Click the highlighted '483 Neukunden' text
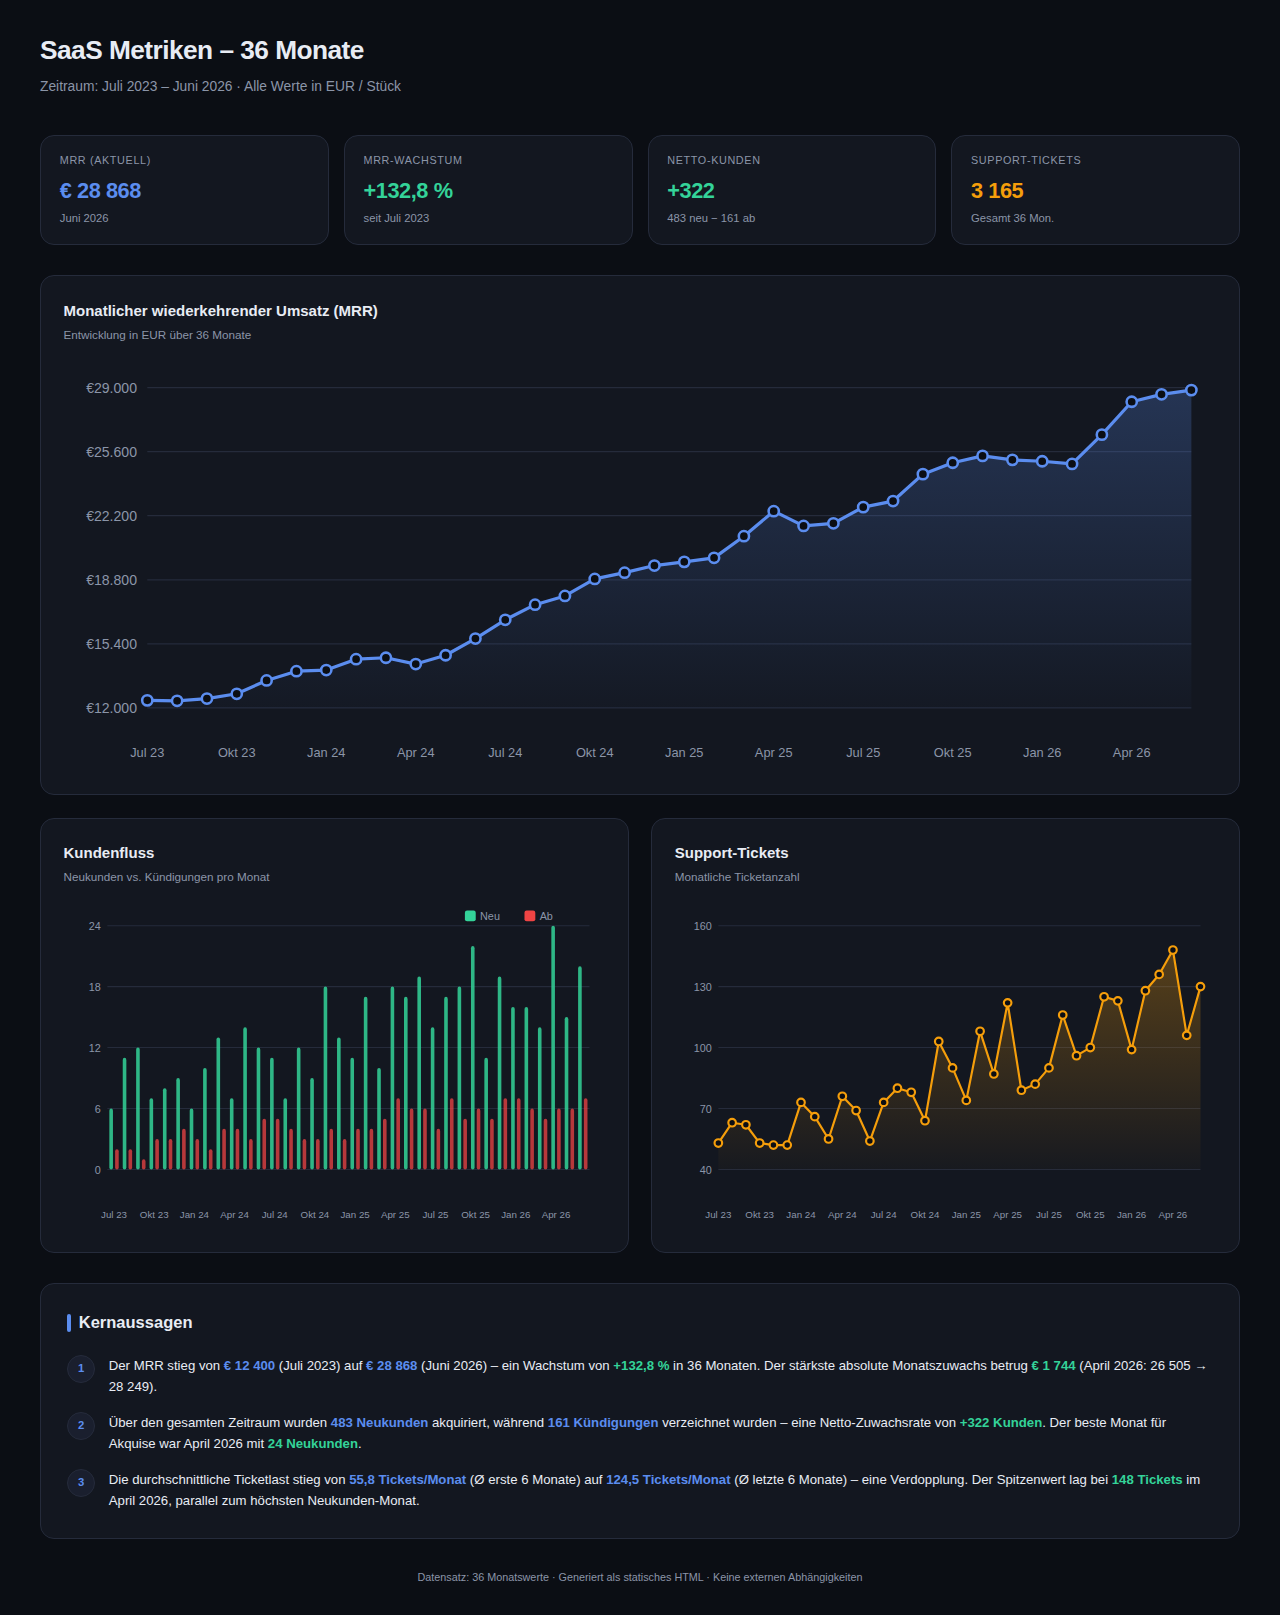This screenshot has width=1280, height=1615. (x=379, y=1422)
